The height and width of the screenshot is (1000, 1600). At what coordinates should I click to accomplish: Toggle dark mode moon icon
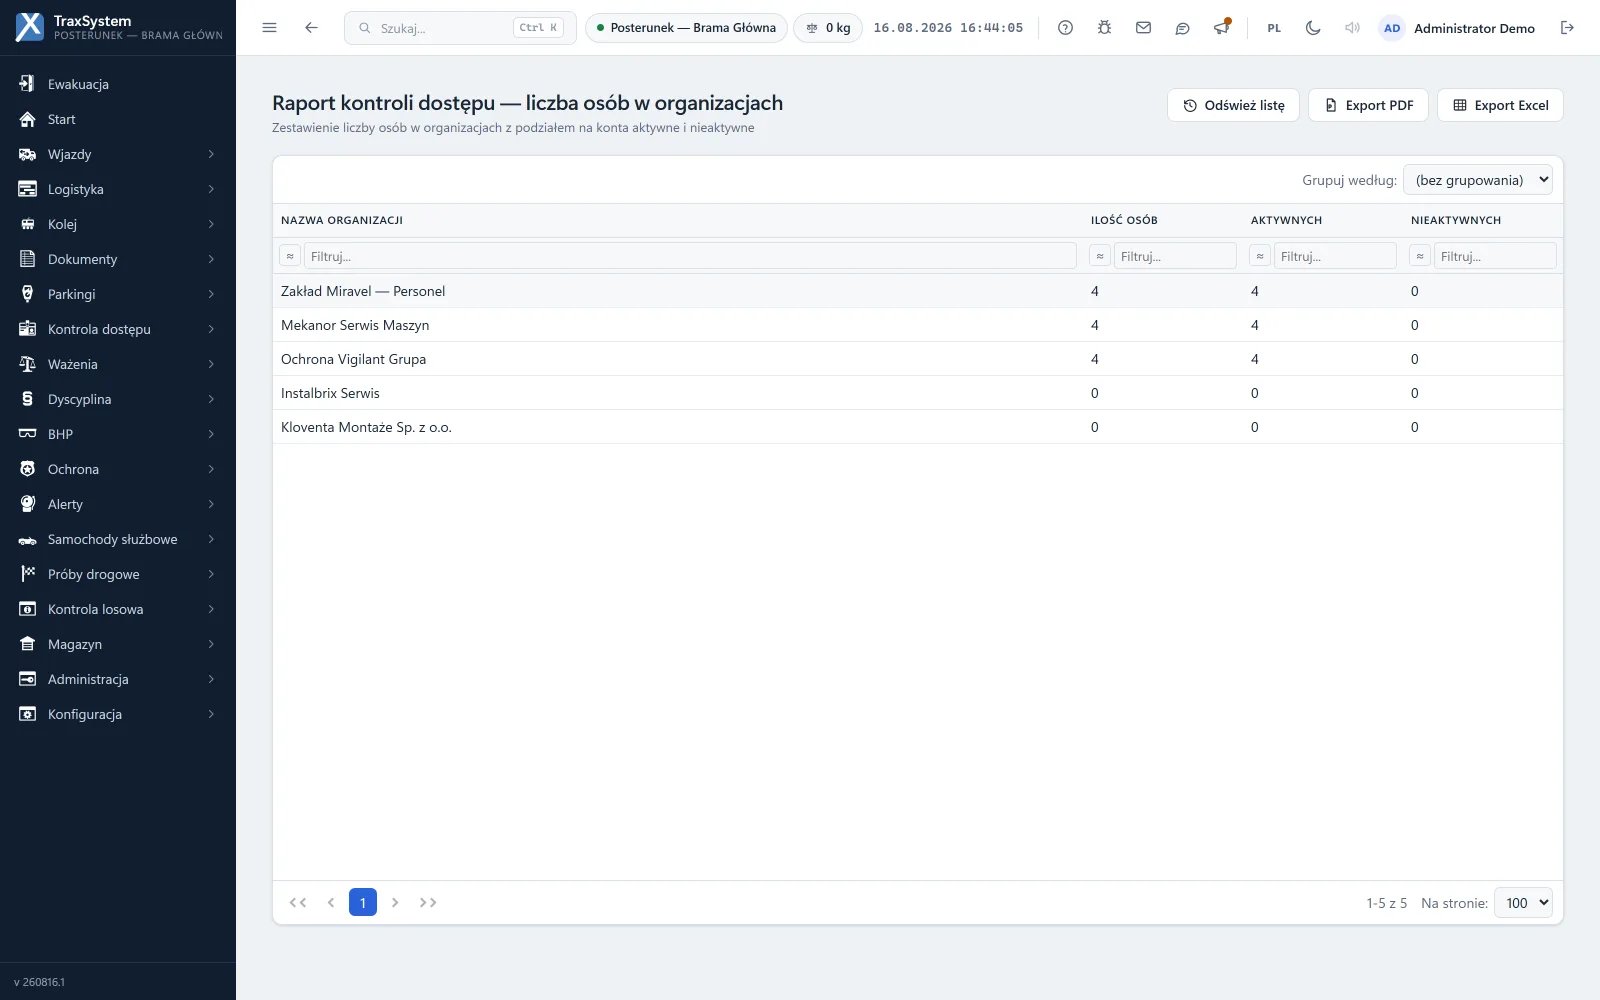pyautogui.click(x=1313, y=28)
